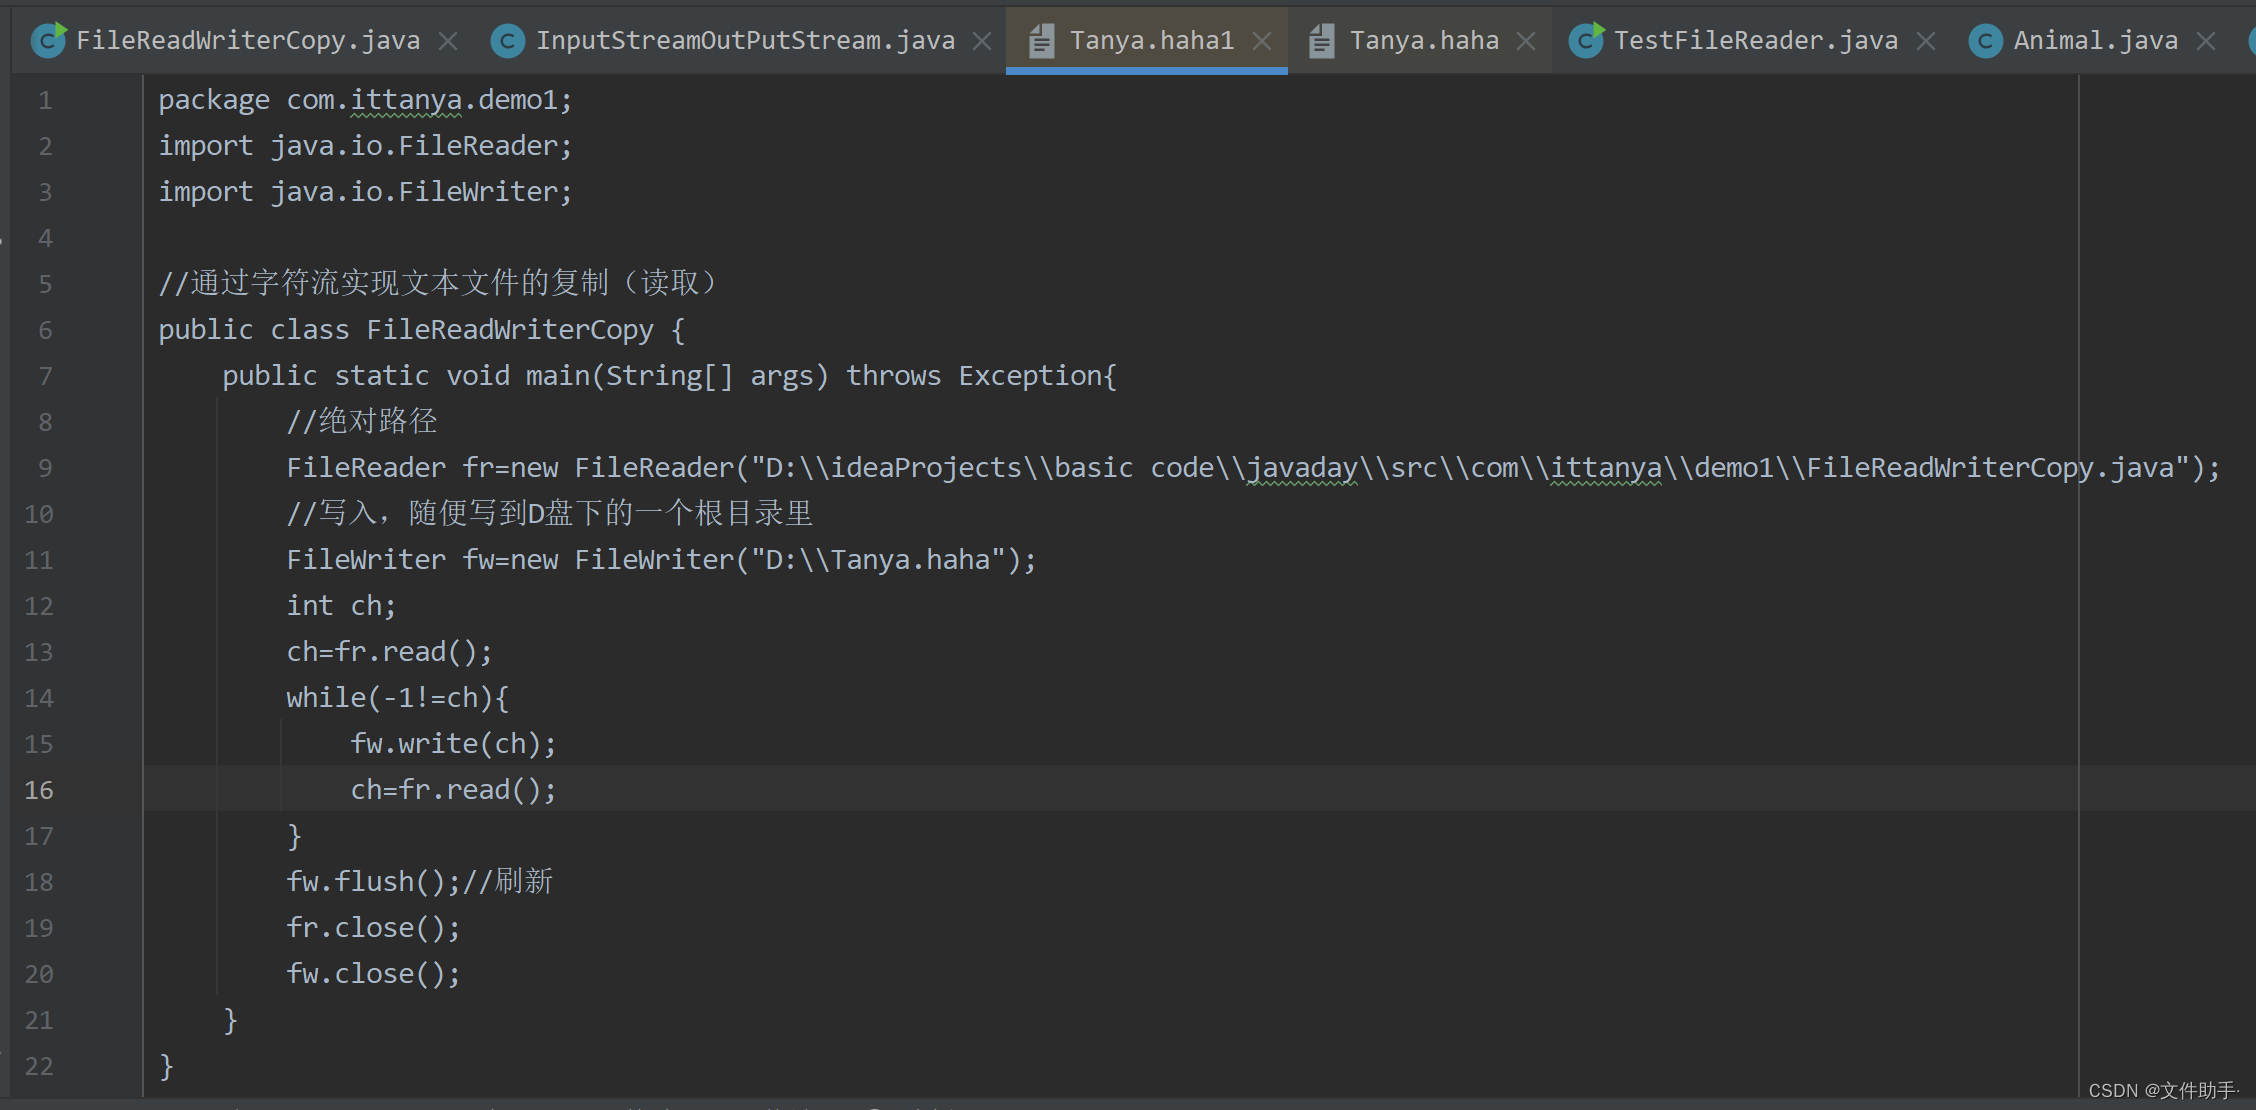Click line number 16 in gutter
The height and width of the screenshot is (1110, 2256).
39,790
